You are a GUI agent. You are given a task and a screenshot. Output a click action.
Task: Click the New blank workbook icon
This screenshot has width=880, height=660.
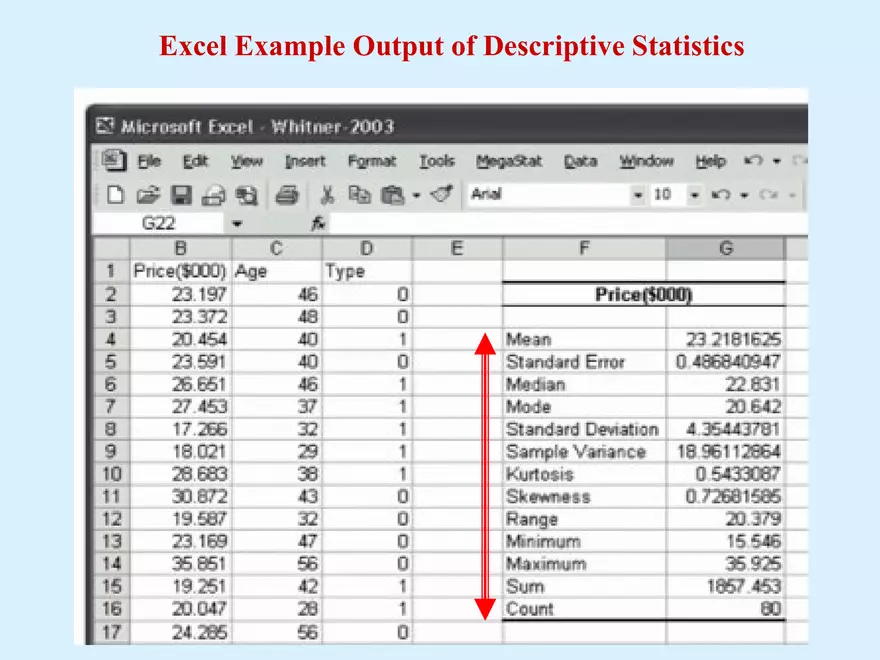115,195
